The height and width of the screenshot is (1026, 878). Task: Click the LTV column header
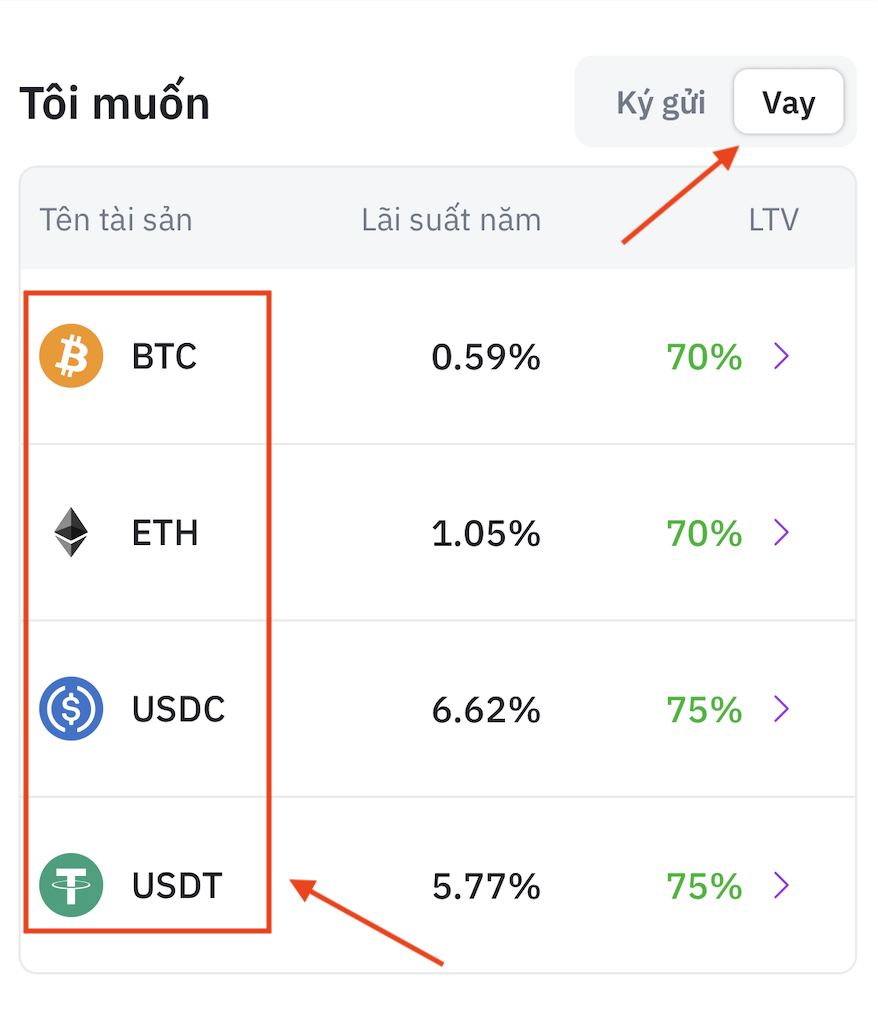click(x=773, y=219)
